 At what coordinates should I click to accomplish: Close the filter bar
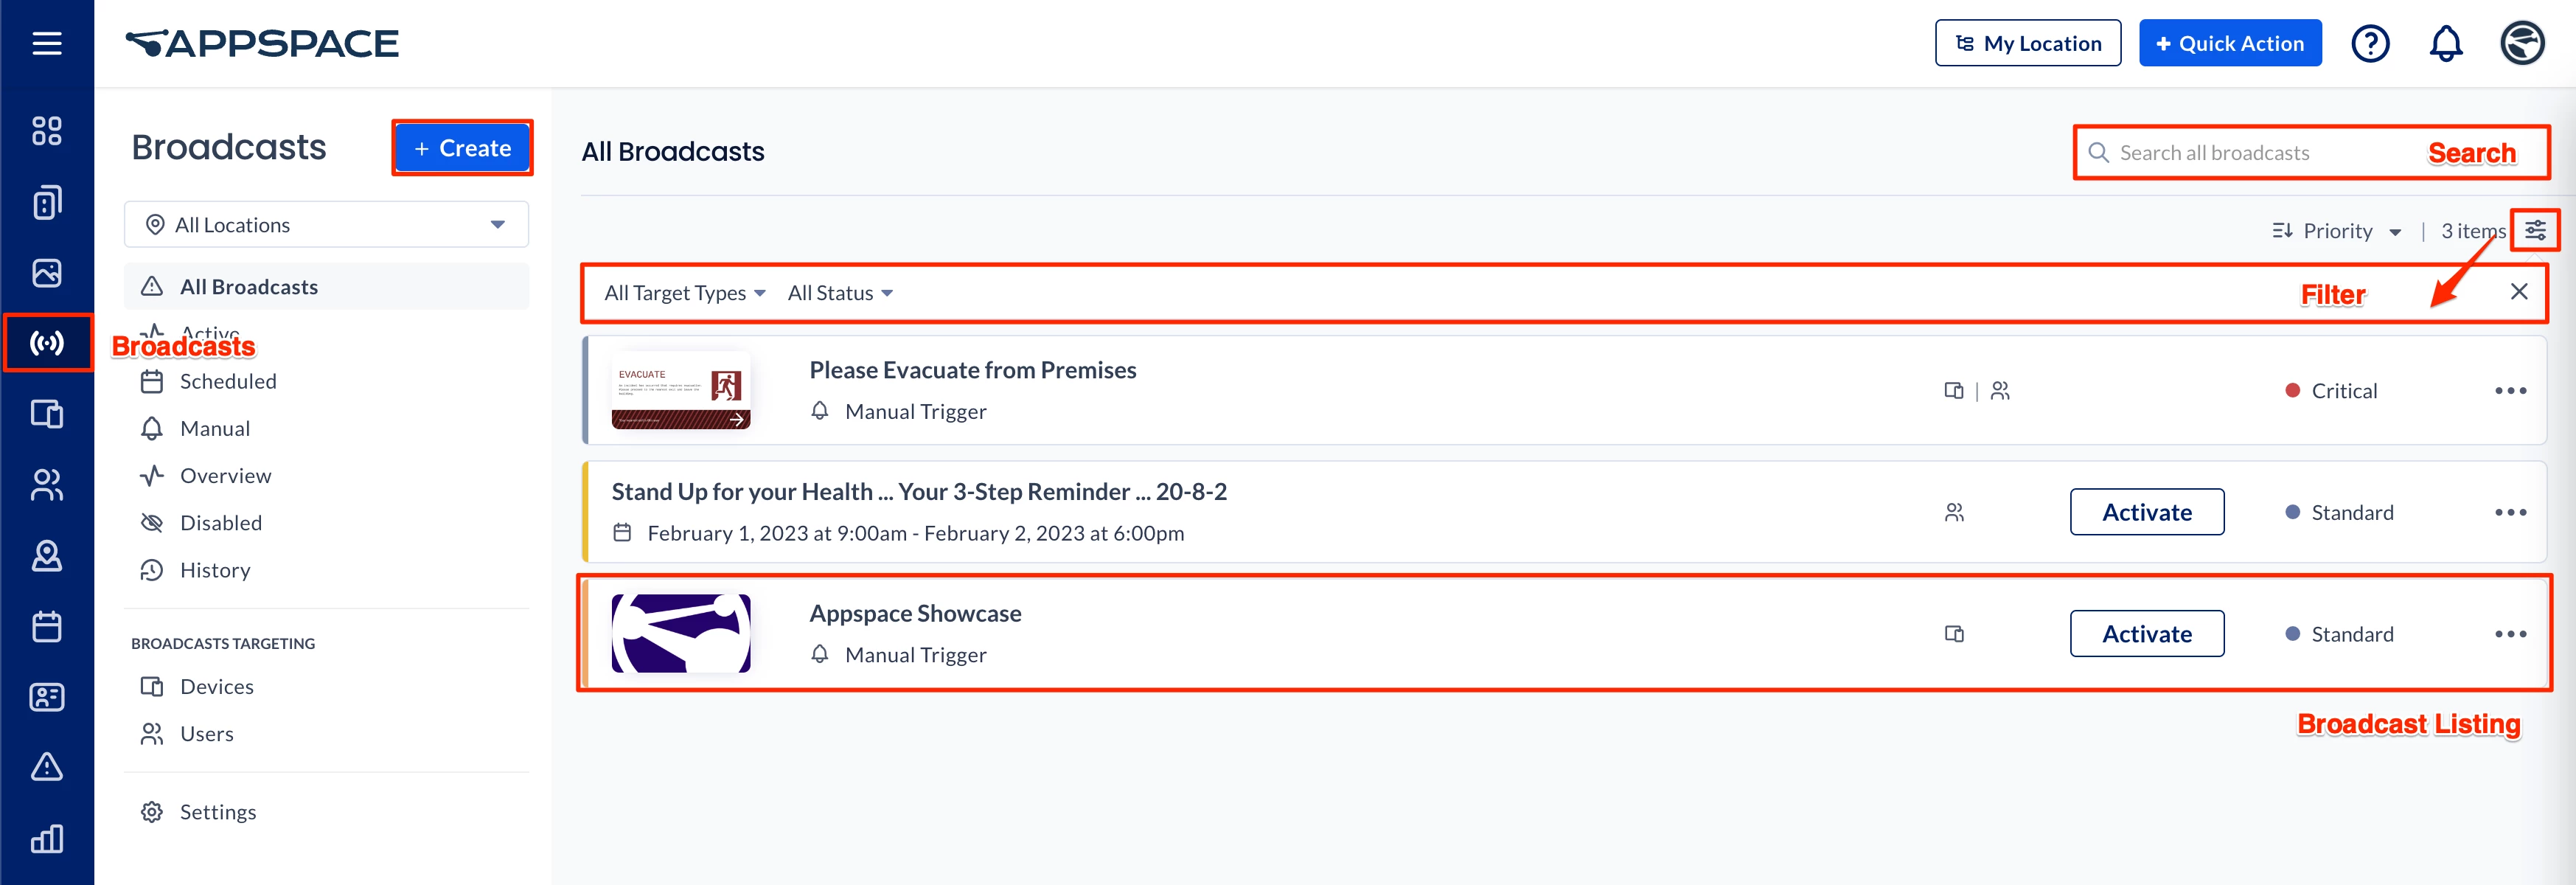(2518, 292)
